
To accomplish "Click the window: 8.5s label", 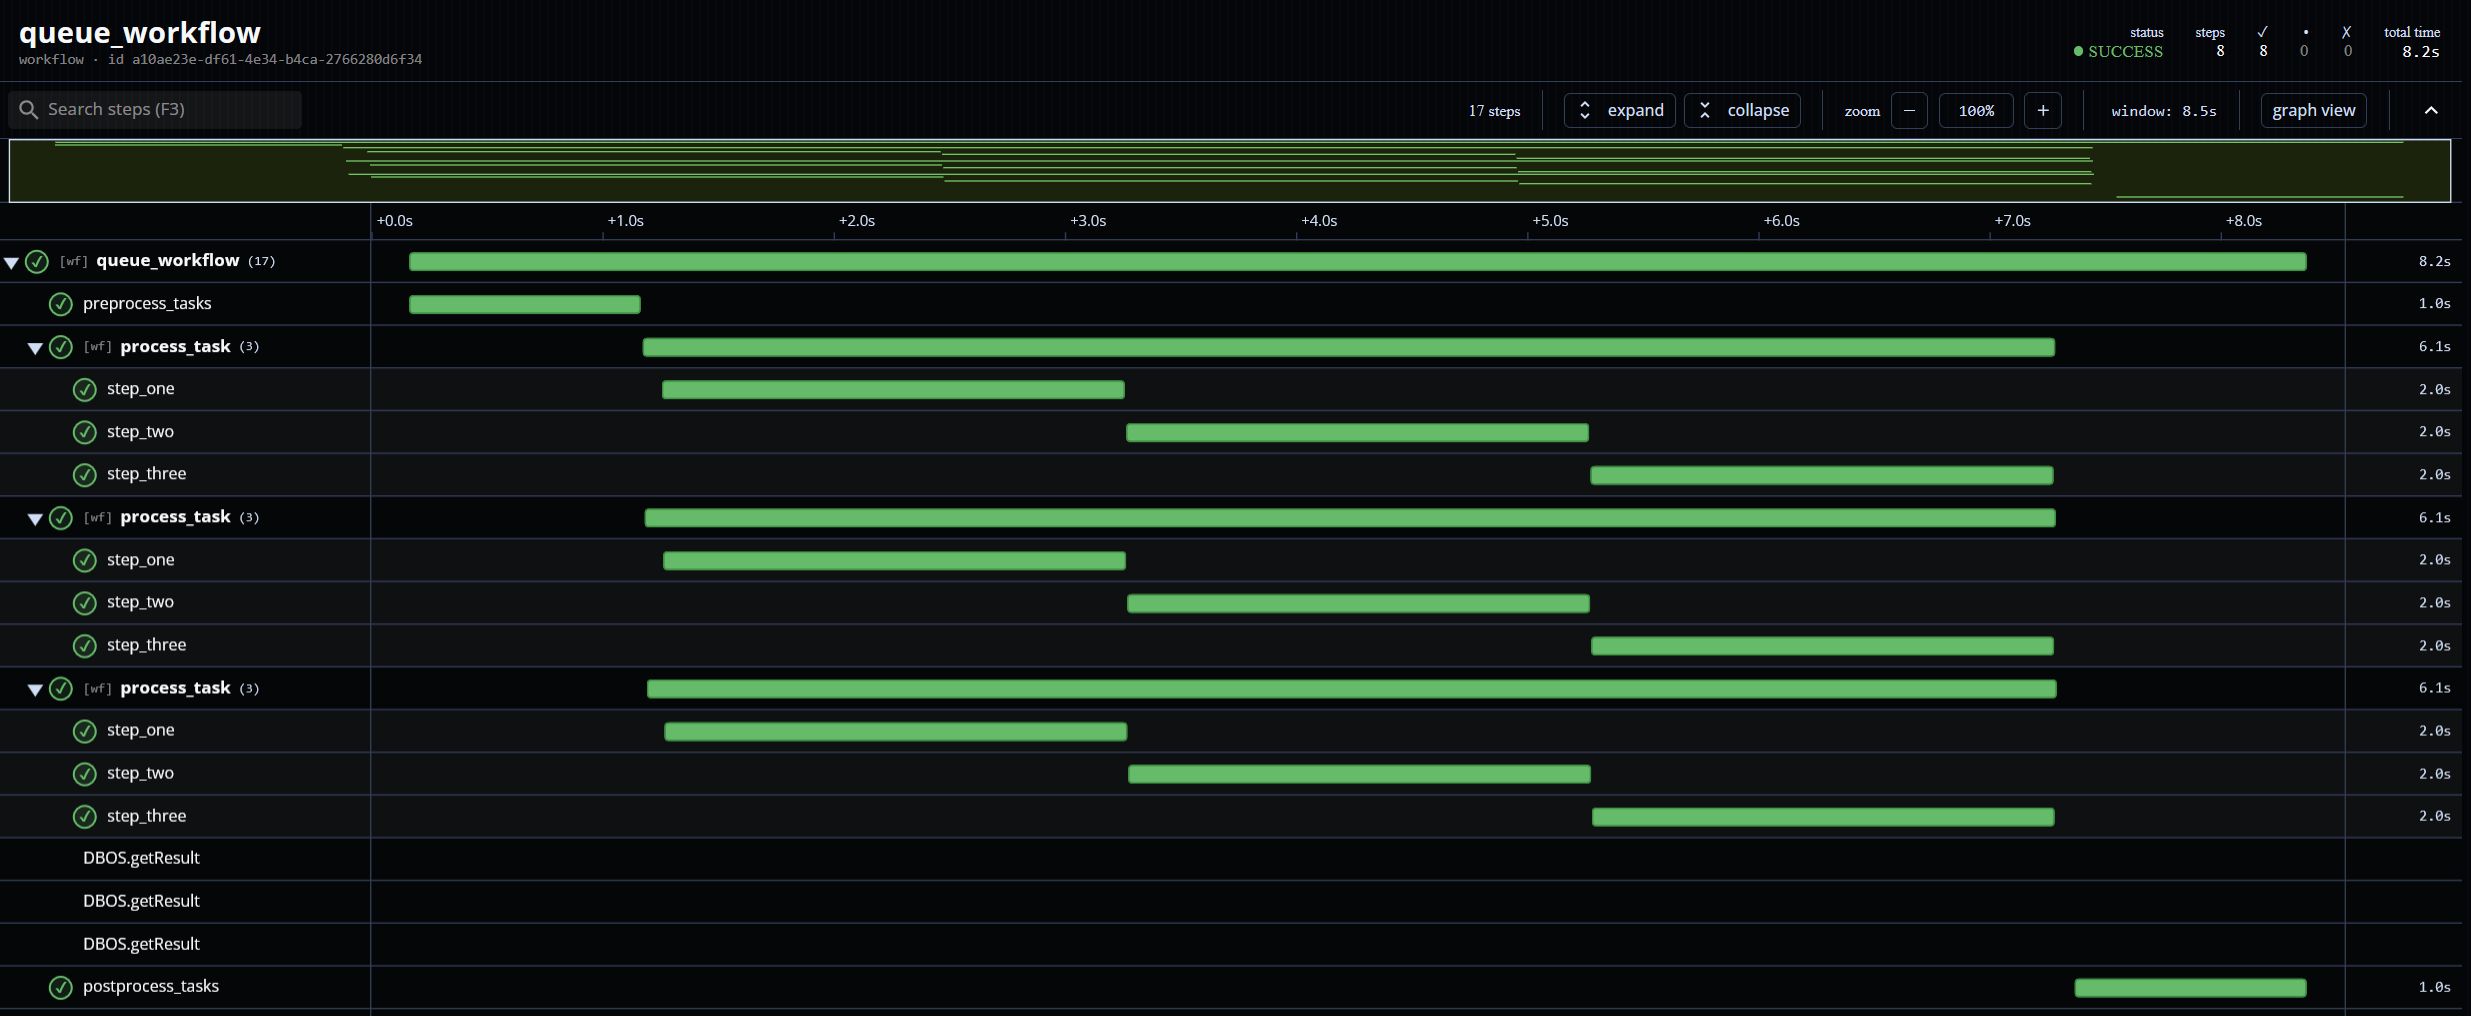I will [2163, 111].
